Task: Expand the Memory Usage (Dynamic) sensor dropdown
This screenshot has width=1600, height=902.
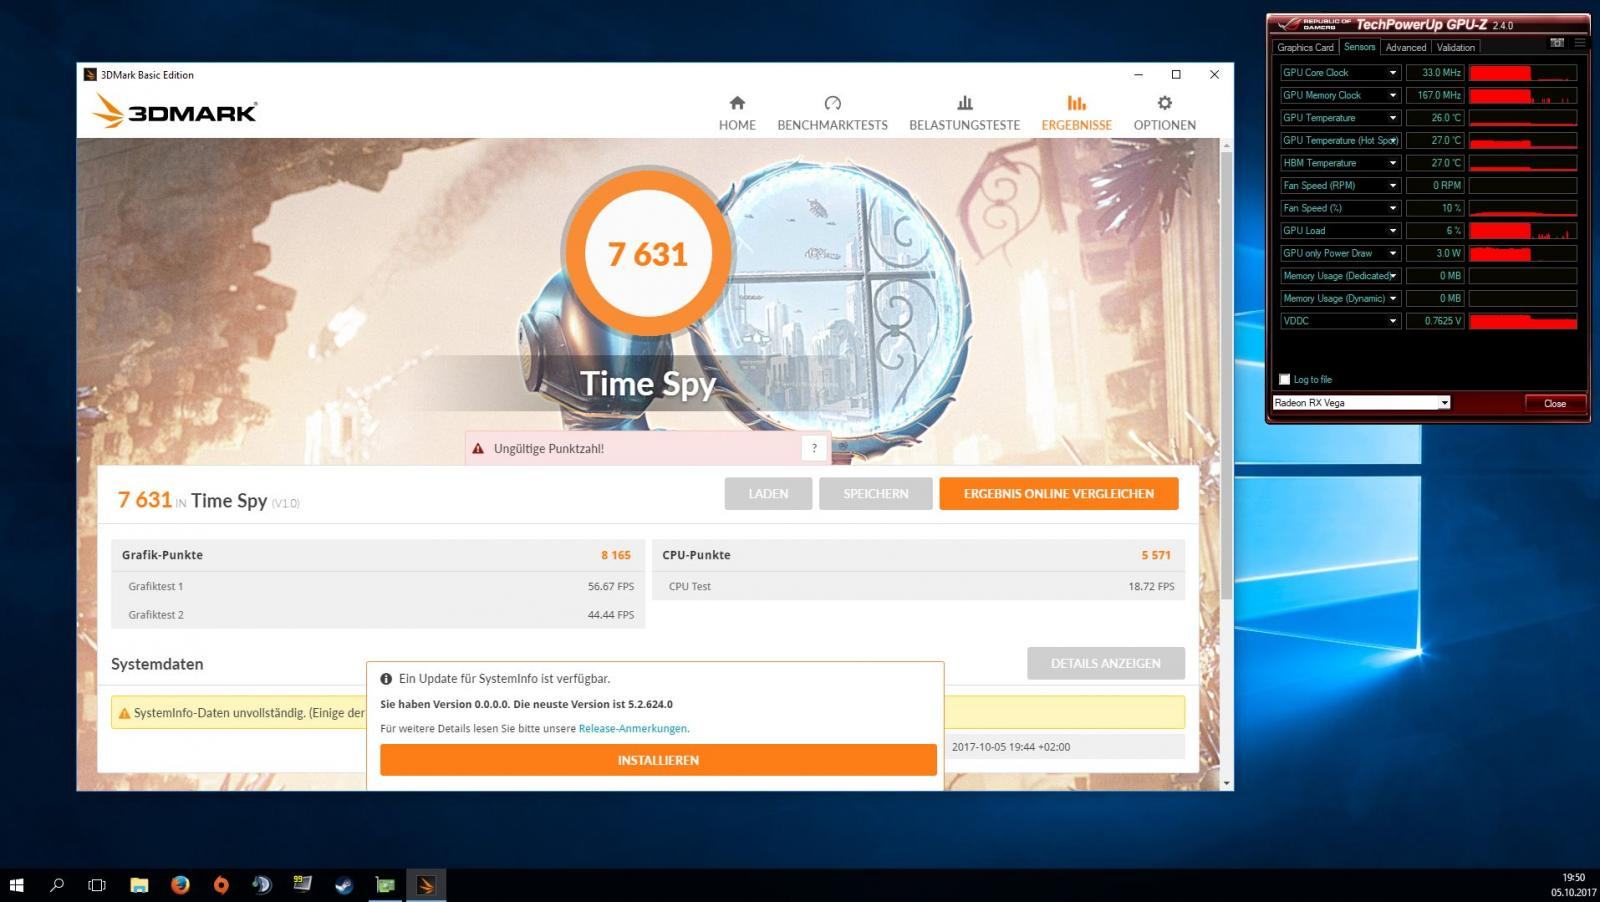Action: [1392, 298]
